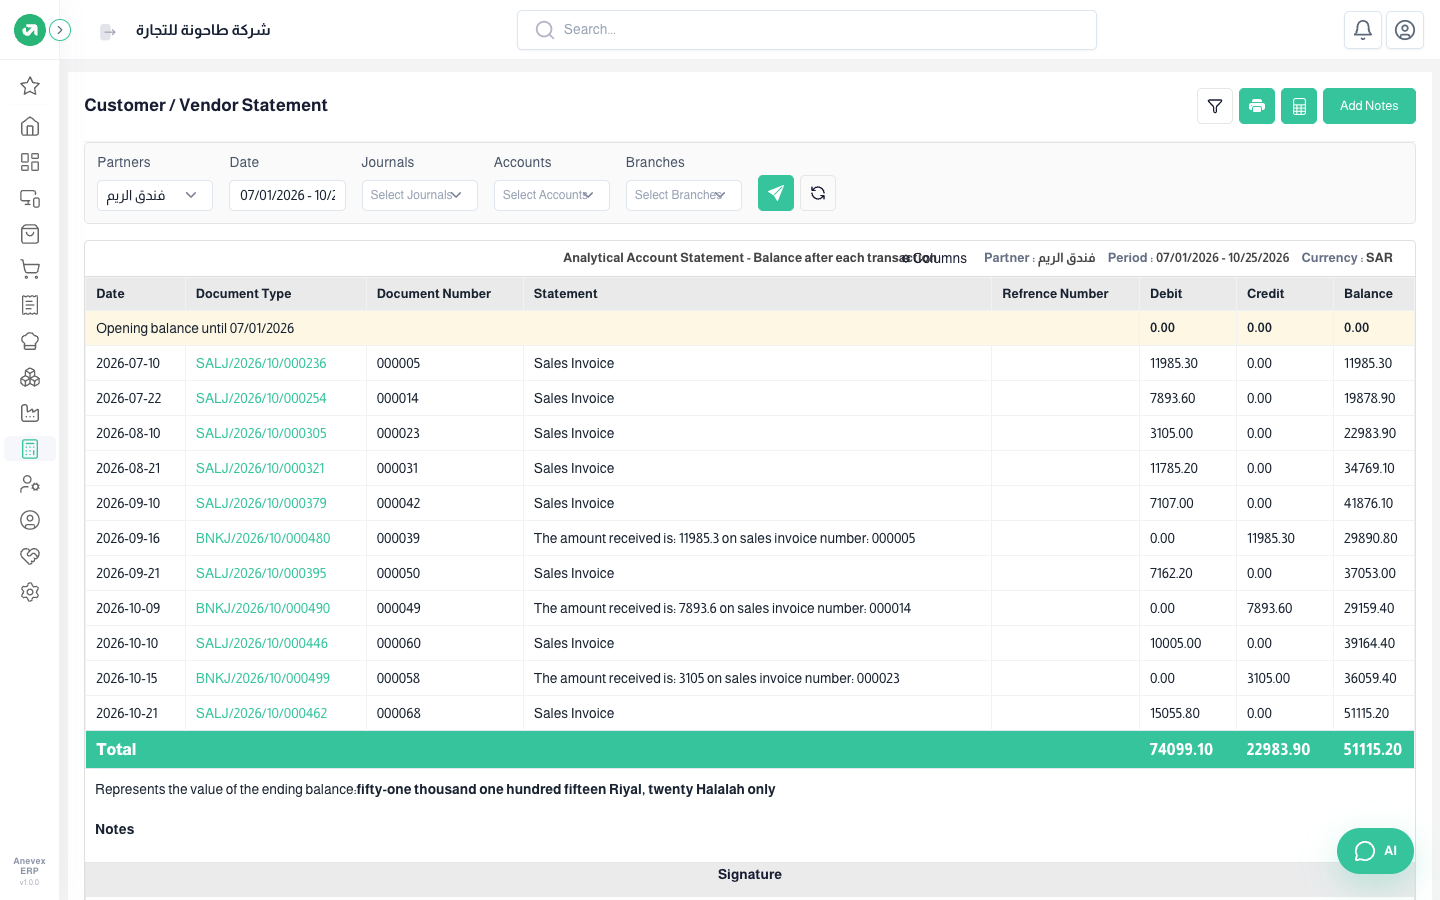Open document link BNKJ/2026/10/000490
1440x900 pixels.
click(x=263, y=608)
